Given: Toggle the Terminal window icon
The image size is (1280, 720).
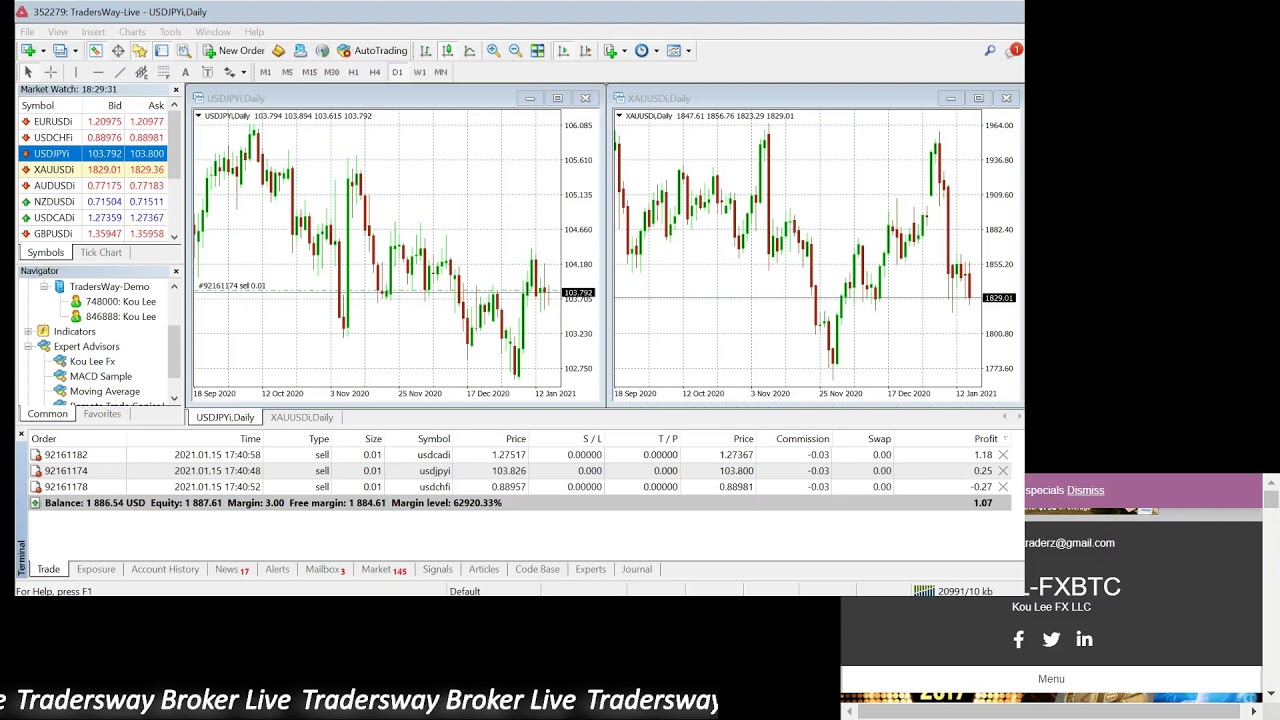Looking at the screenshot, I should [161, 50].
